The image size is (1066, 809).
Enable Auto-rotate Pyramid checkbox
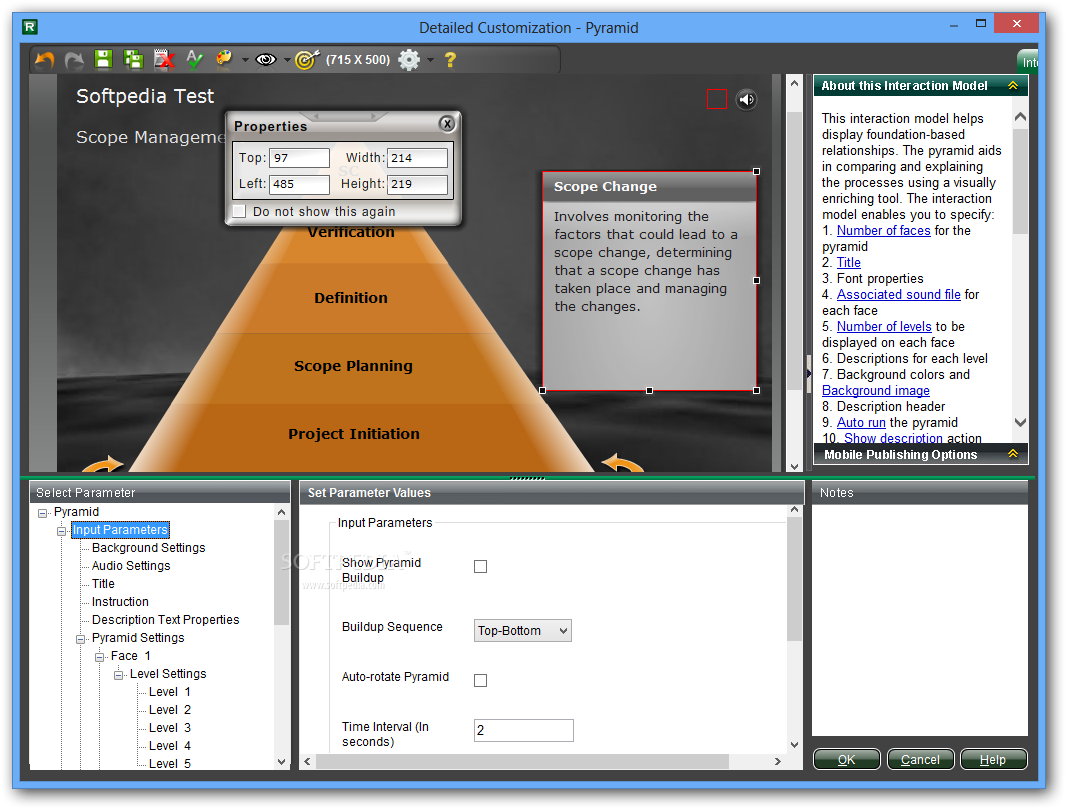[x=481, y=681]
